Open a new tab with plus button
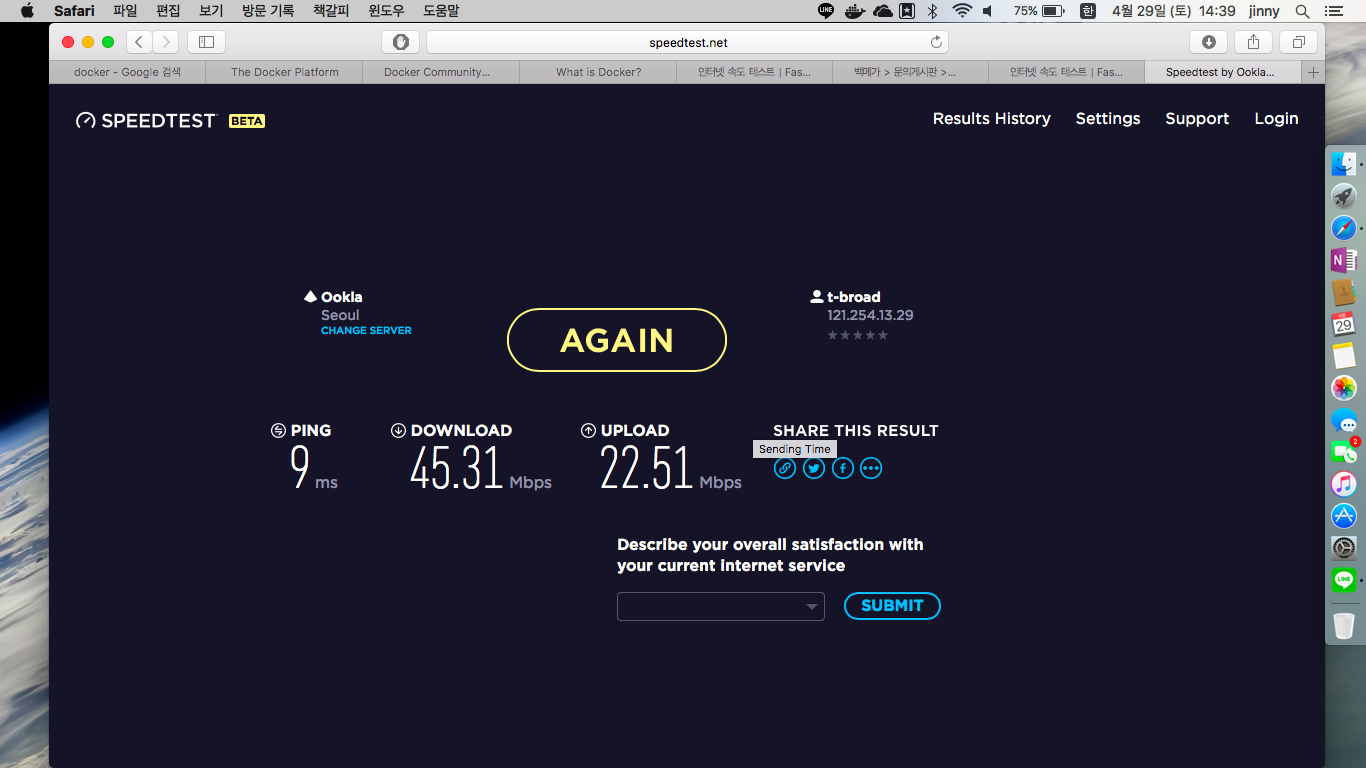Viewport: 1366px width, 768px height. (x=1313, y=72)
